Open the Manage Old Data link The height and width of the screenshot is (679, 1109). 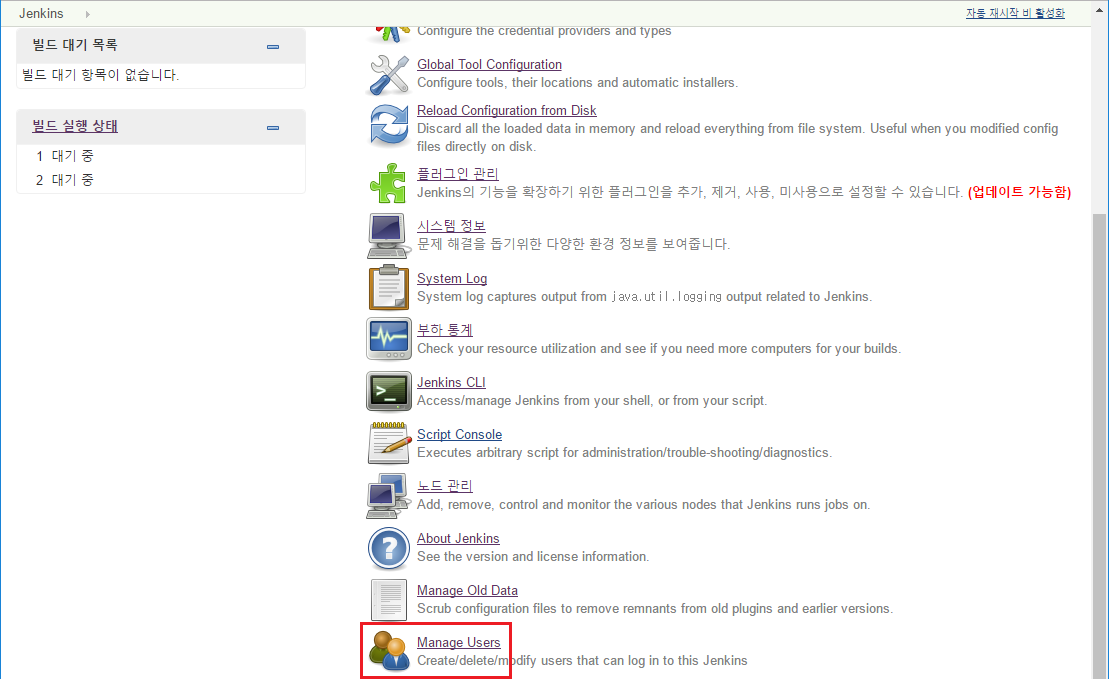click(468, 591)
